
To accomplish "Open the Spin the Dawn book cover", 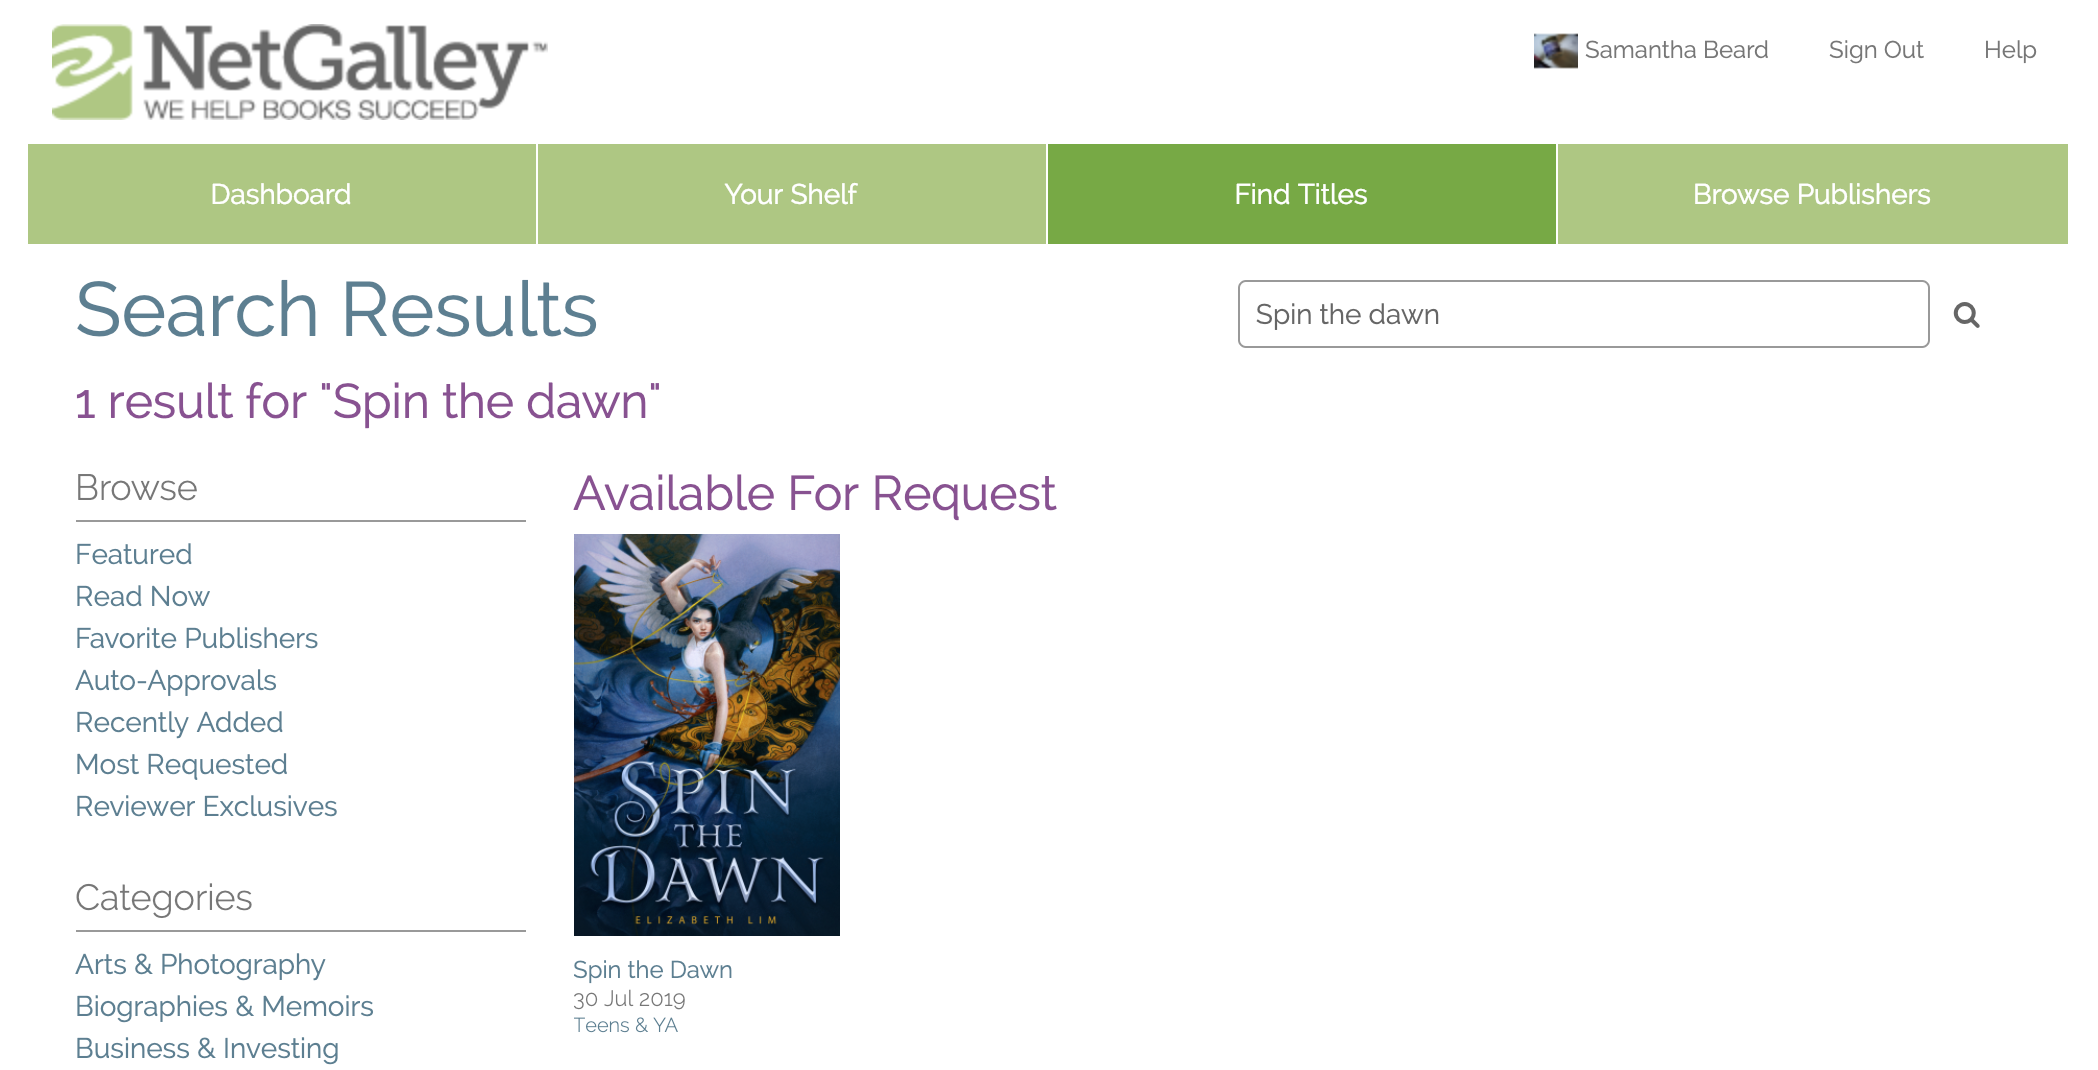I will click(706, 735).
